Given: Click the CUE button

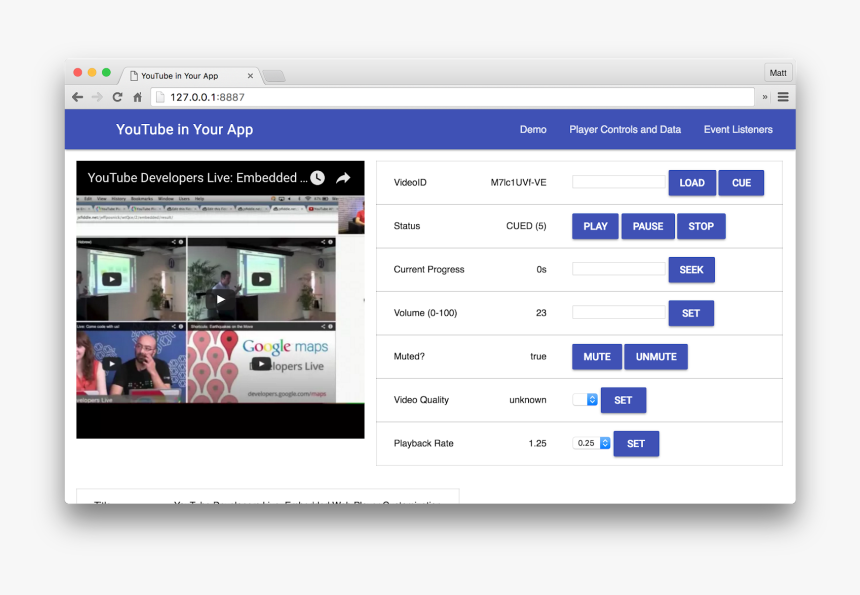Looking at the screenshot, I should (741, 183).
